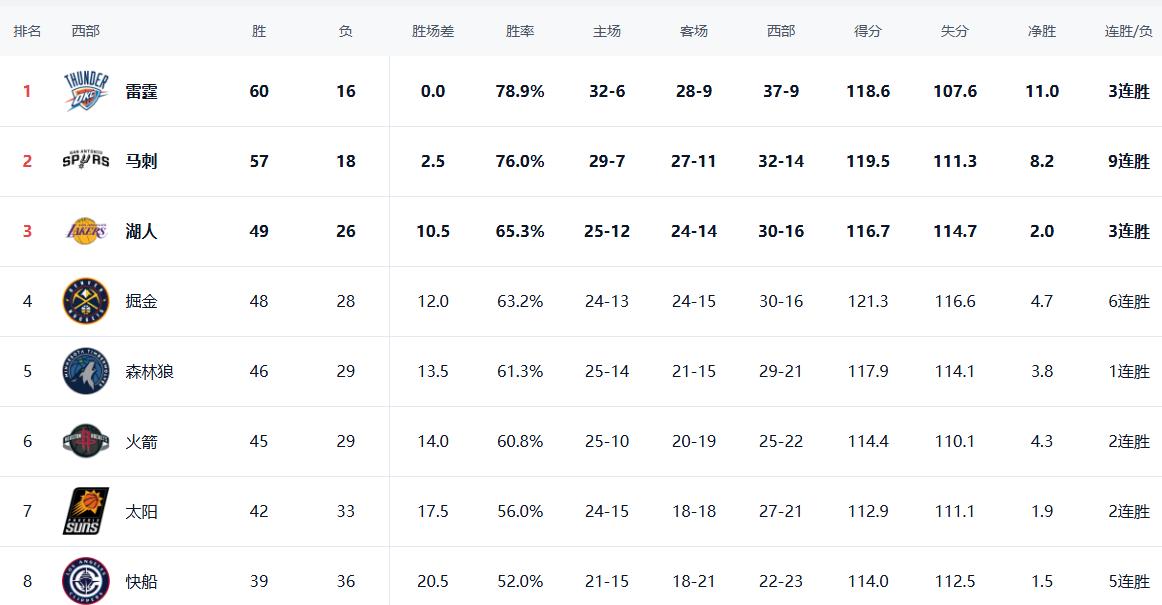Click the Timberwolves team logo
The height and width of the screenshot is (605, 1162).
point(85,371)
